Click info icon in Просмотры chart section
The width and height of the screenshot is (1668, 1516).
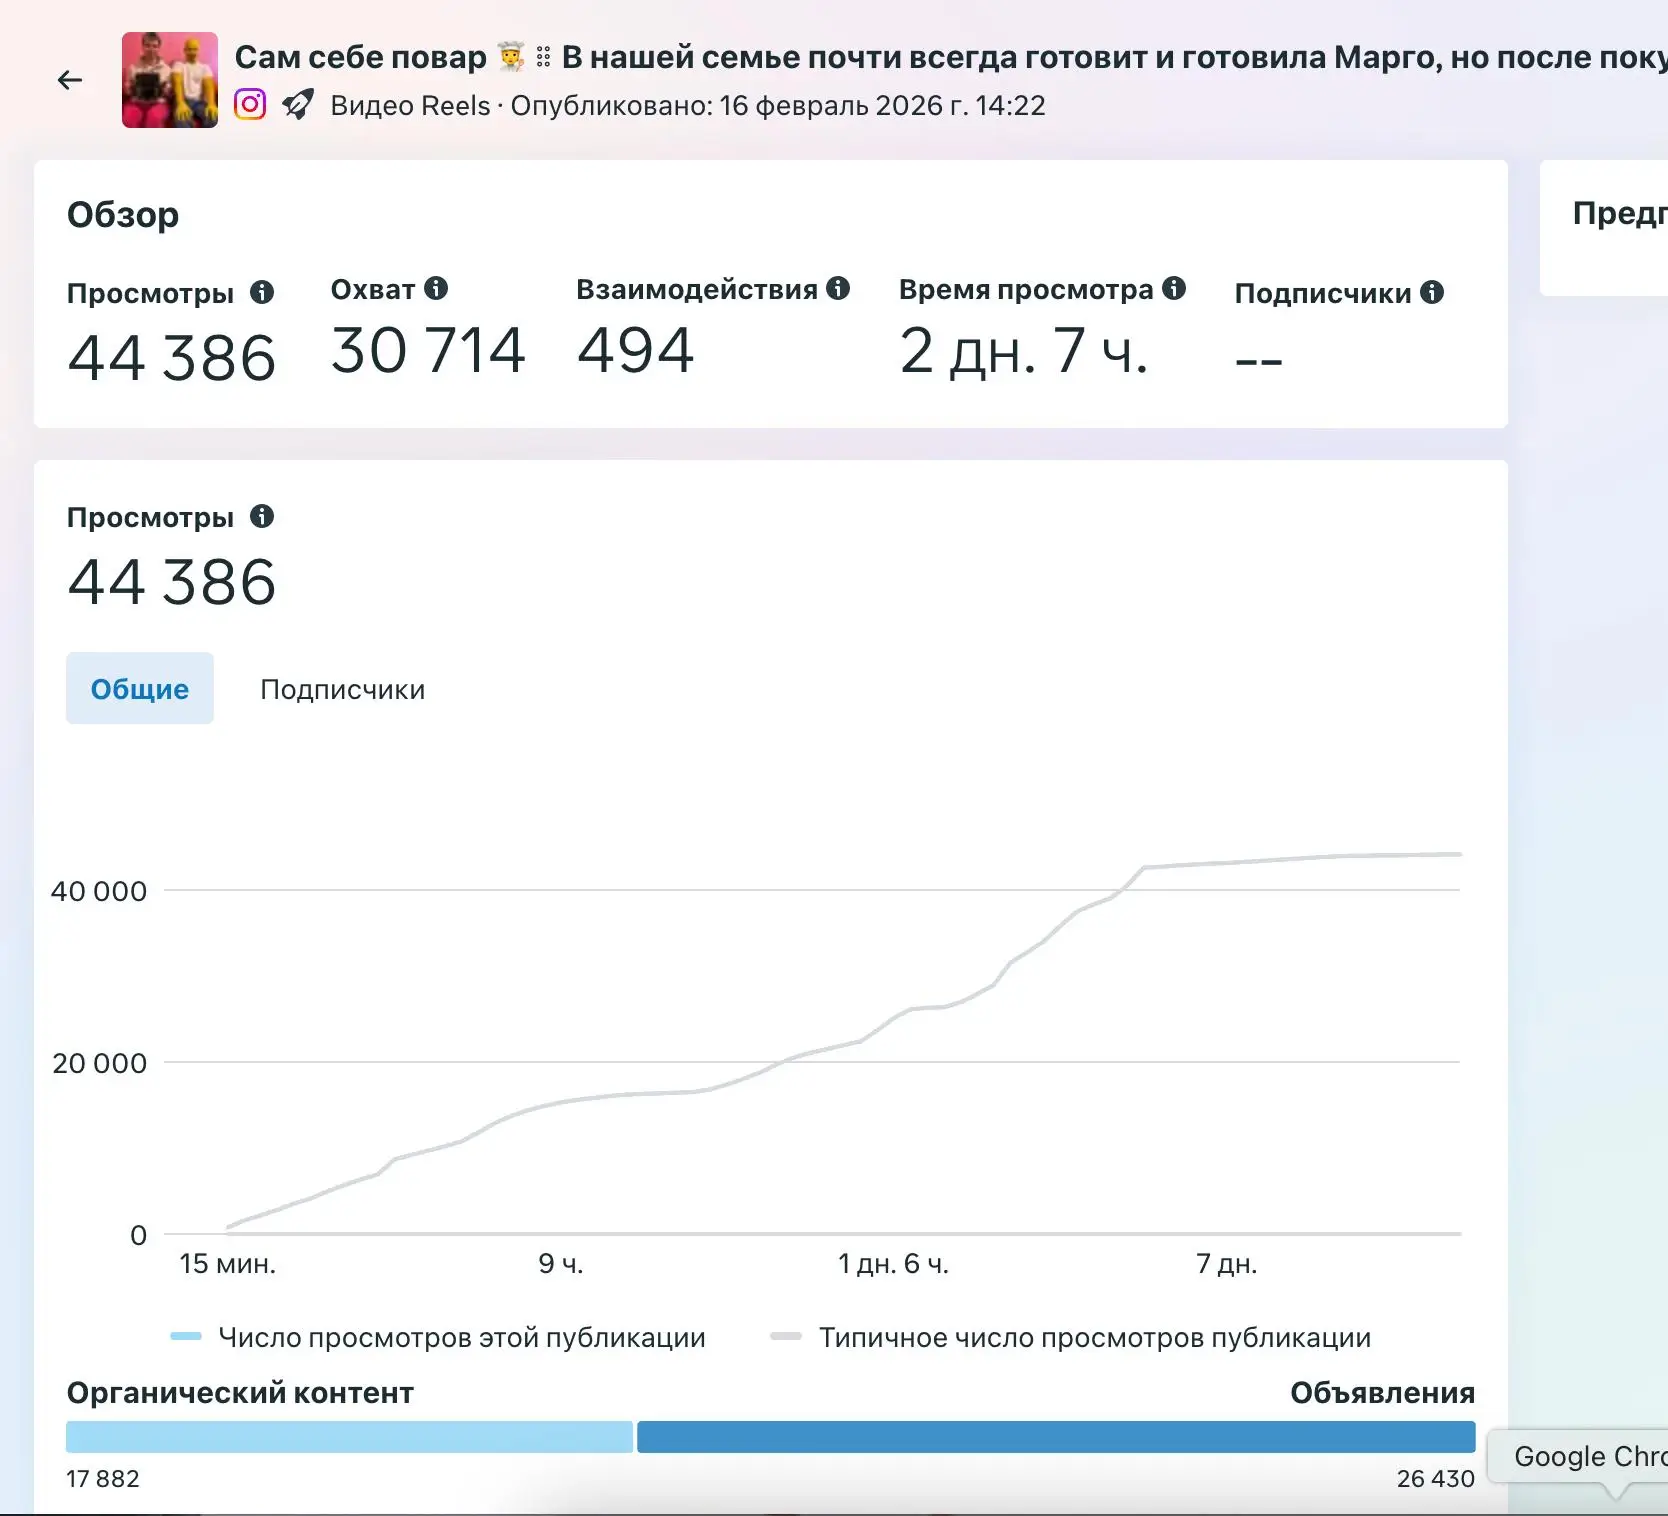coord(262,516)
